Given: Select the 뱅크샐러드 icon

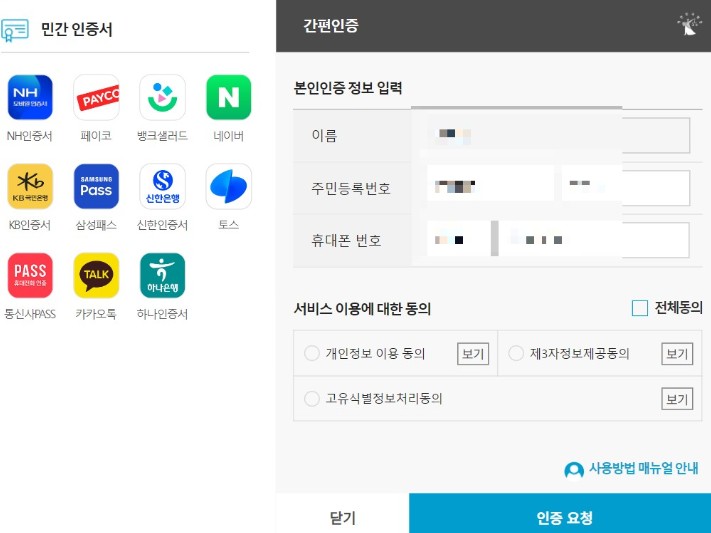Looking at the screenshot, I should [x=162, y=97].
